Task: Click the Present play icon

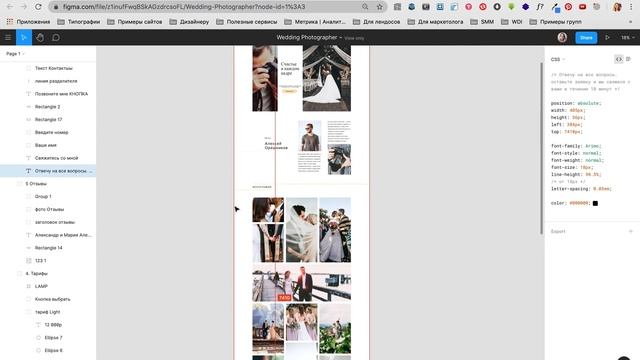Action: tap(607, 38)
